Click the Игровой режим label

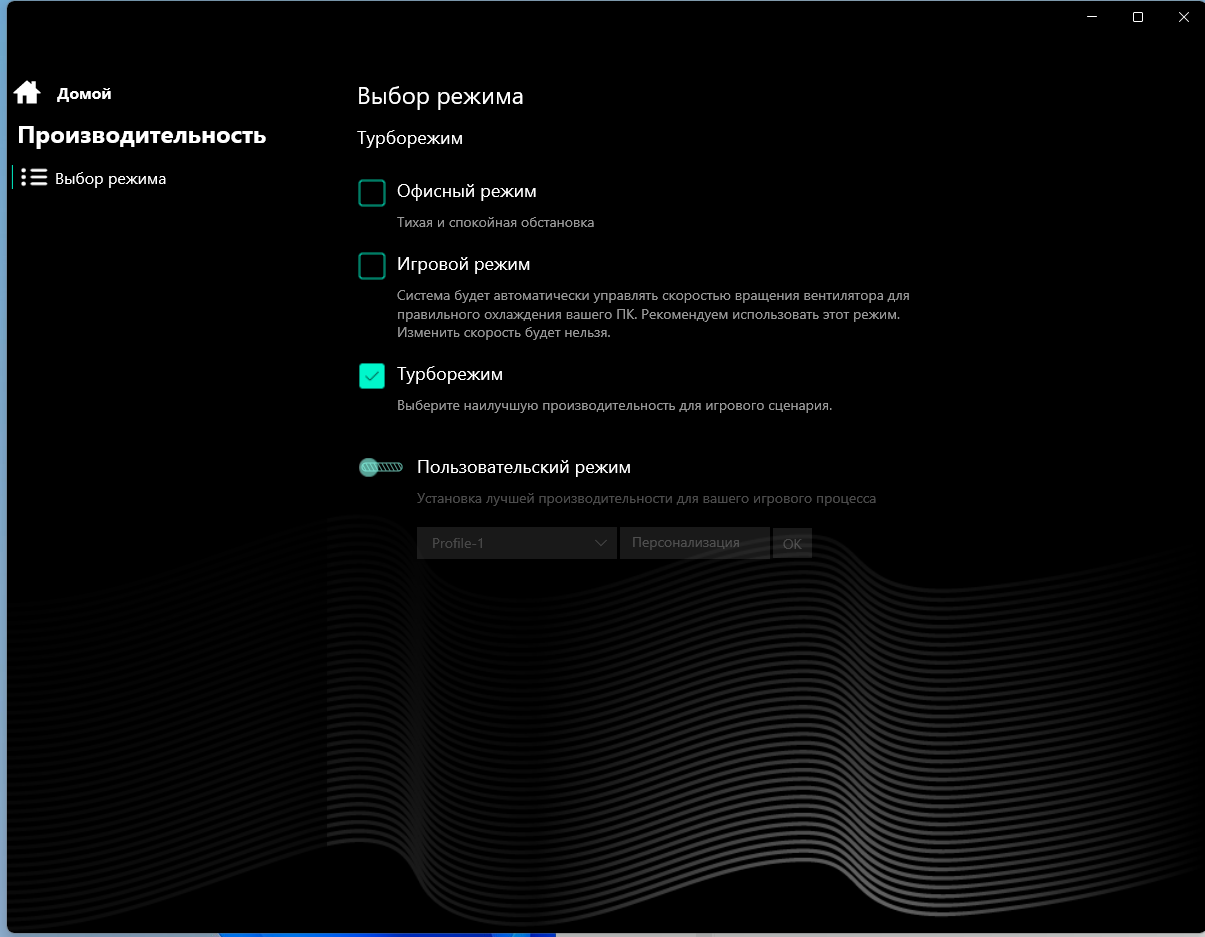(463, 264)
